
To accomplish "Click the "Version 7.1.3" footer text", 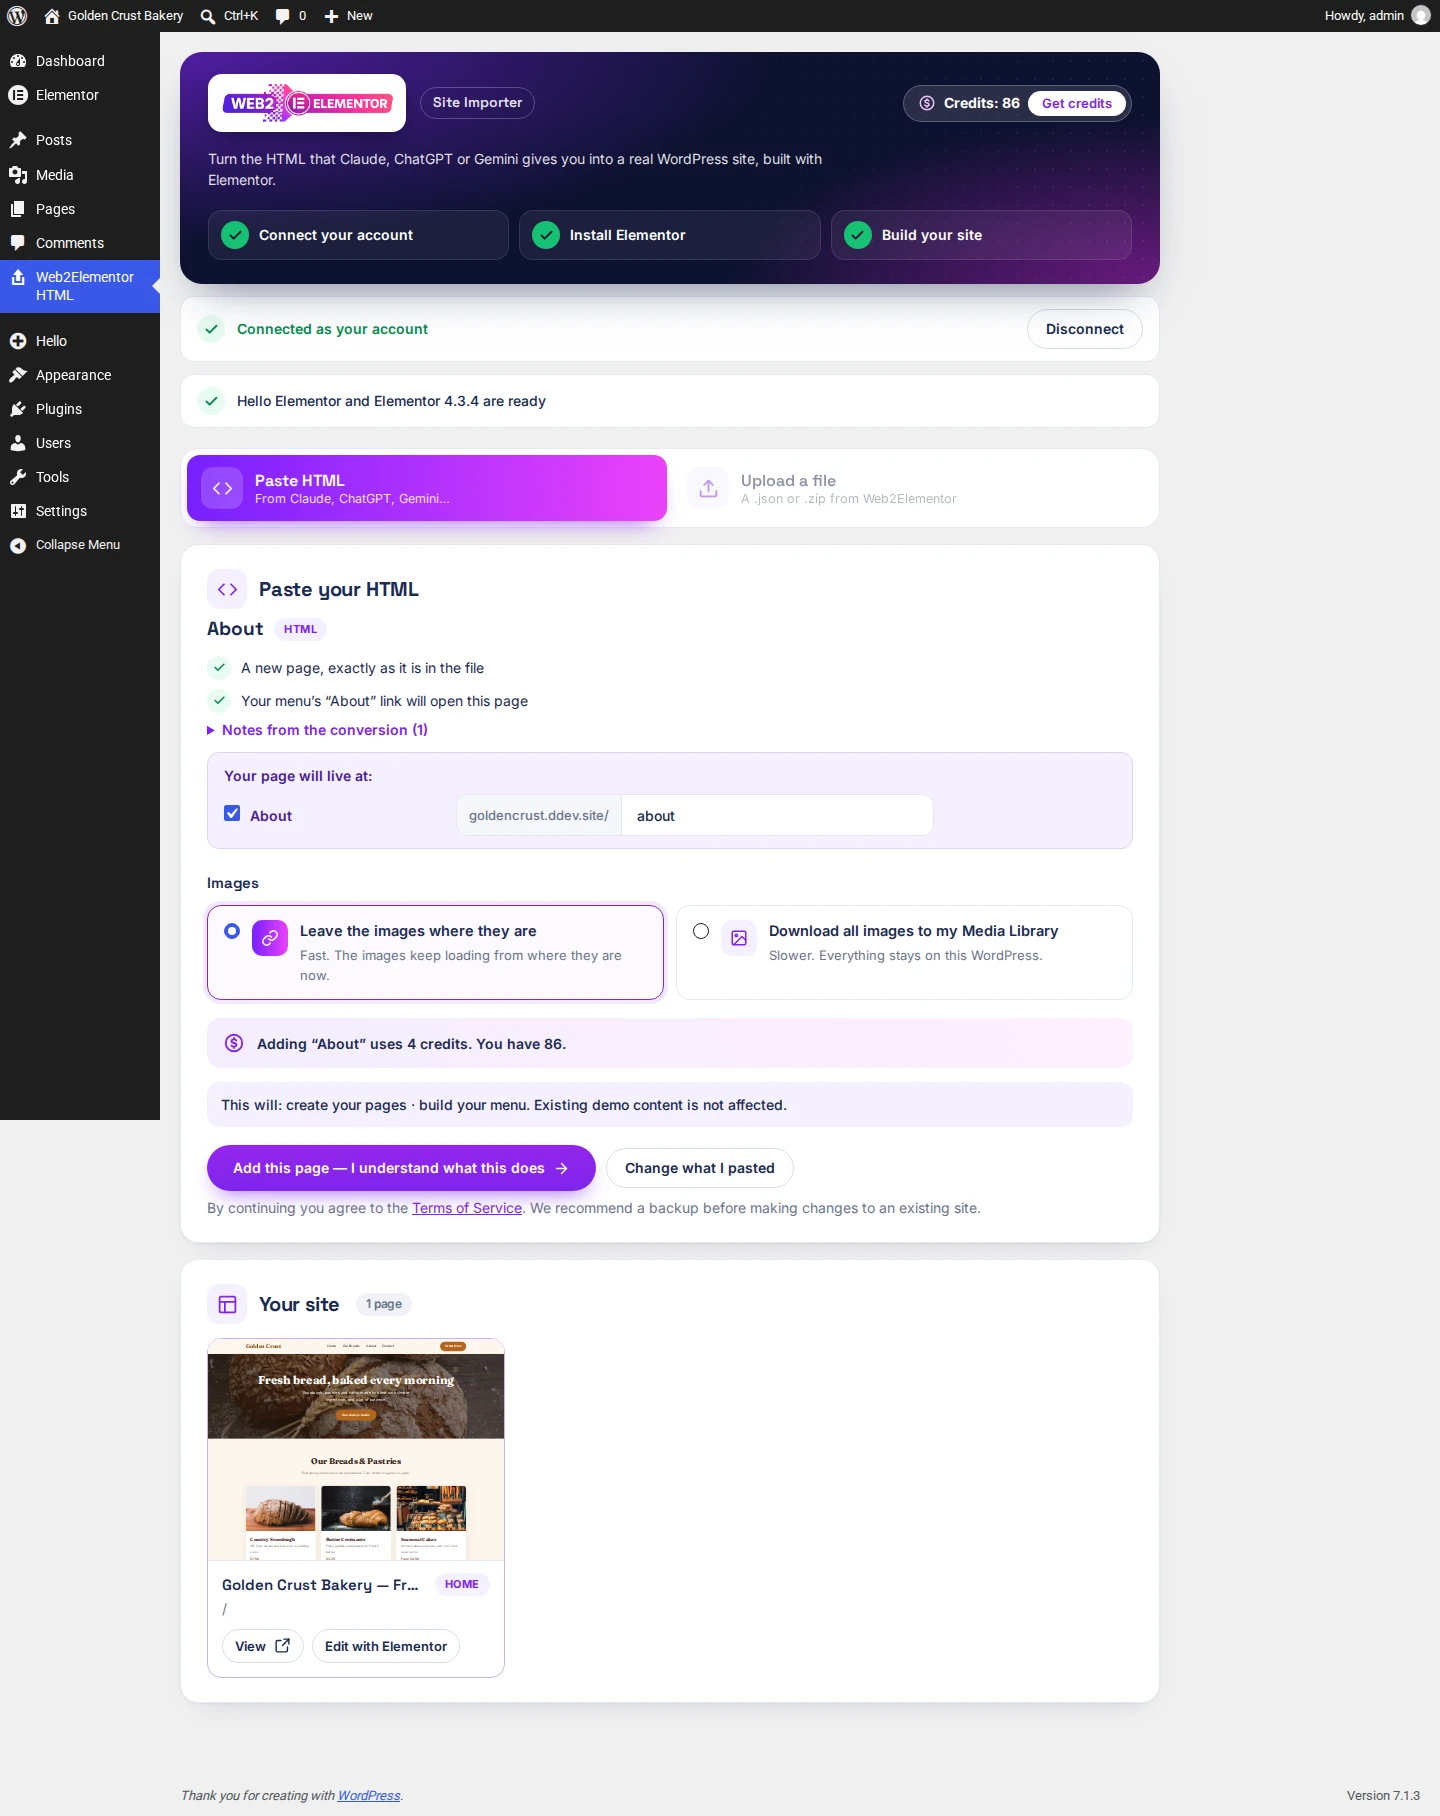I will pyautogui.click(x=1383, y=1795).
